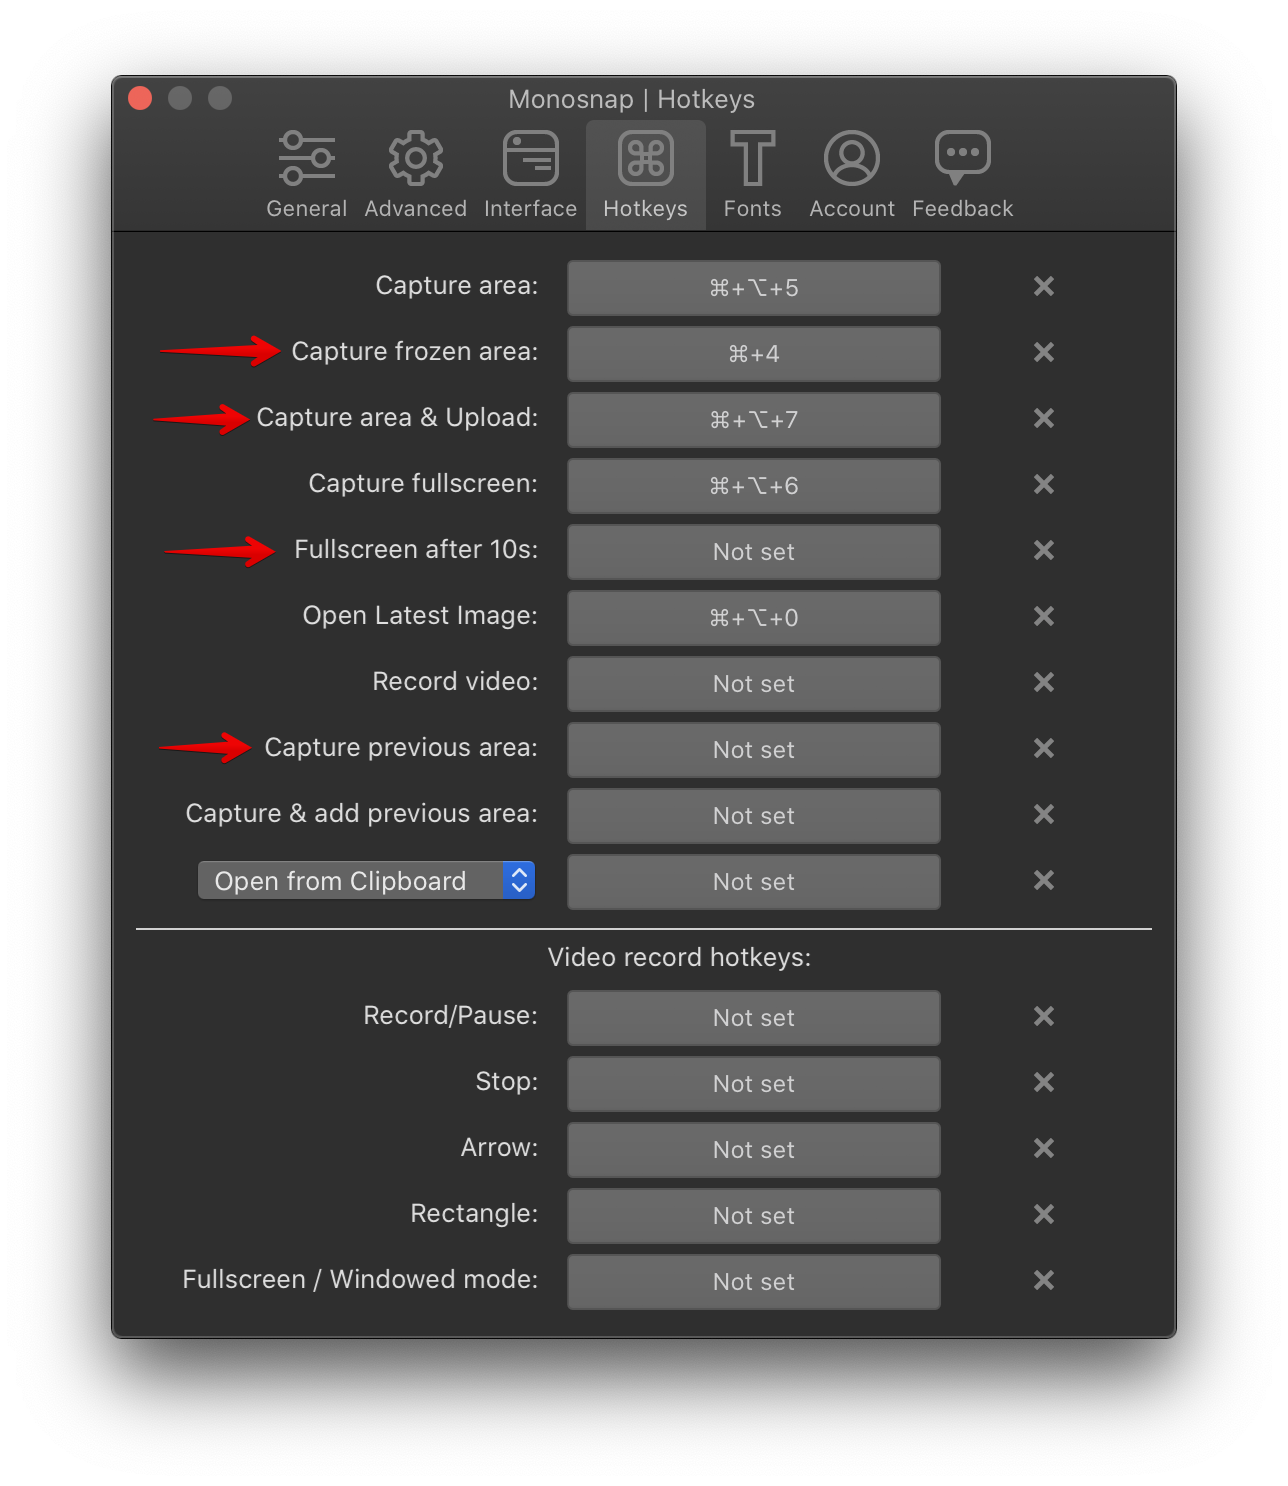This screenshot has width=1288, height=1486.
Task: Set shortcut for Capture previous area
Action: (x=753, y=750)
